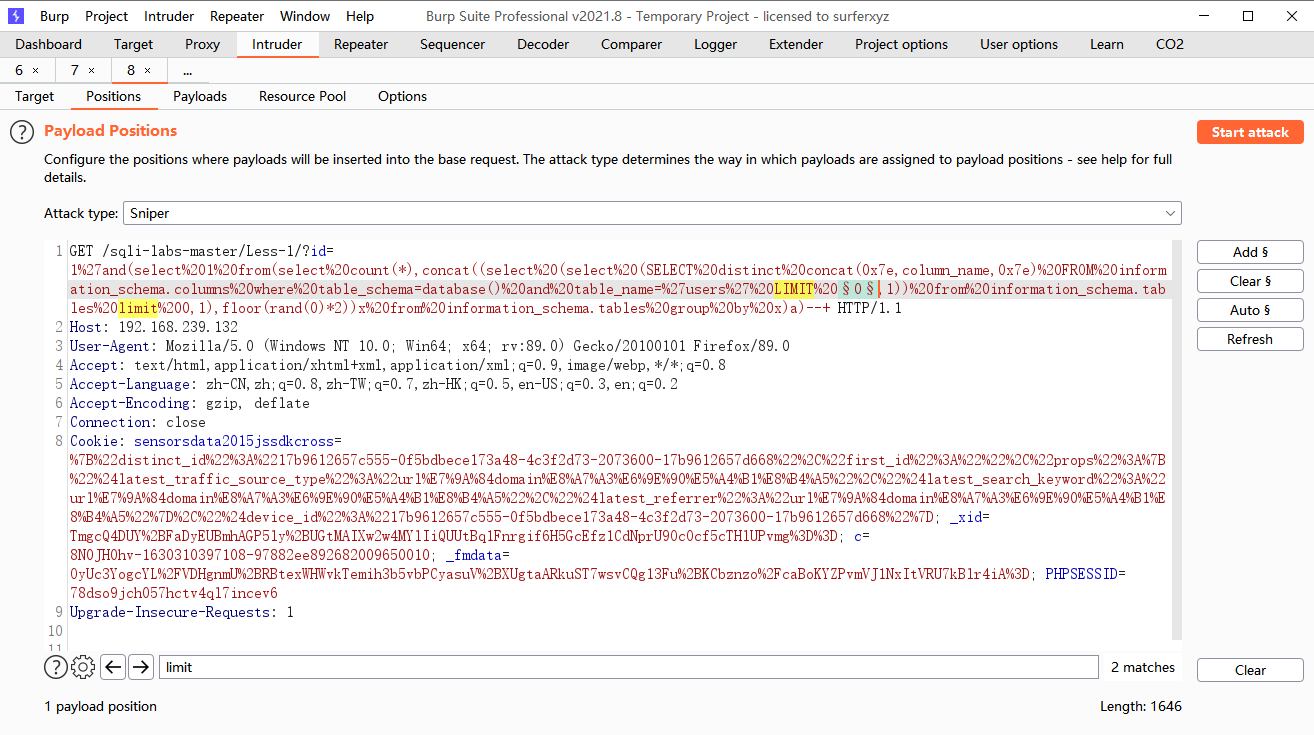Switch to the Extender tab
Viewport: 1314px width, 735px height.
point(796,44)
